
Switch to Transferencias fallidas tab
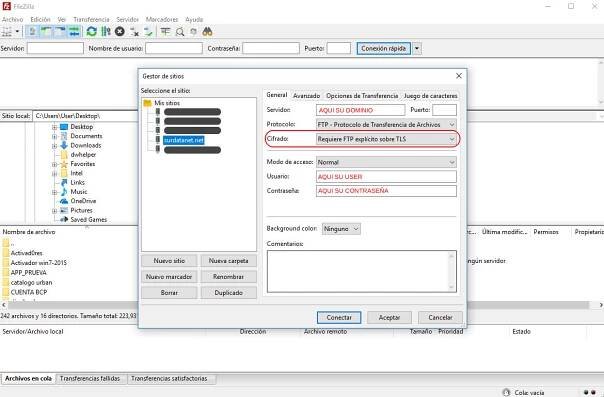pos(90,379)
